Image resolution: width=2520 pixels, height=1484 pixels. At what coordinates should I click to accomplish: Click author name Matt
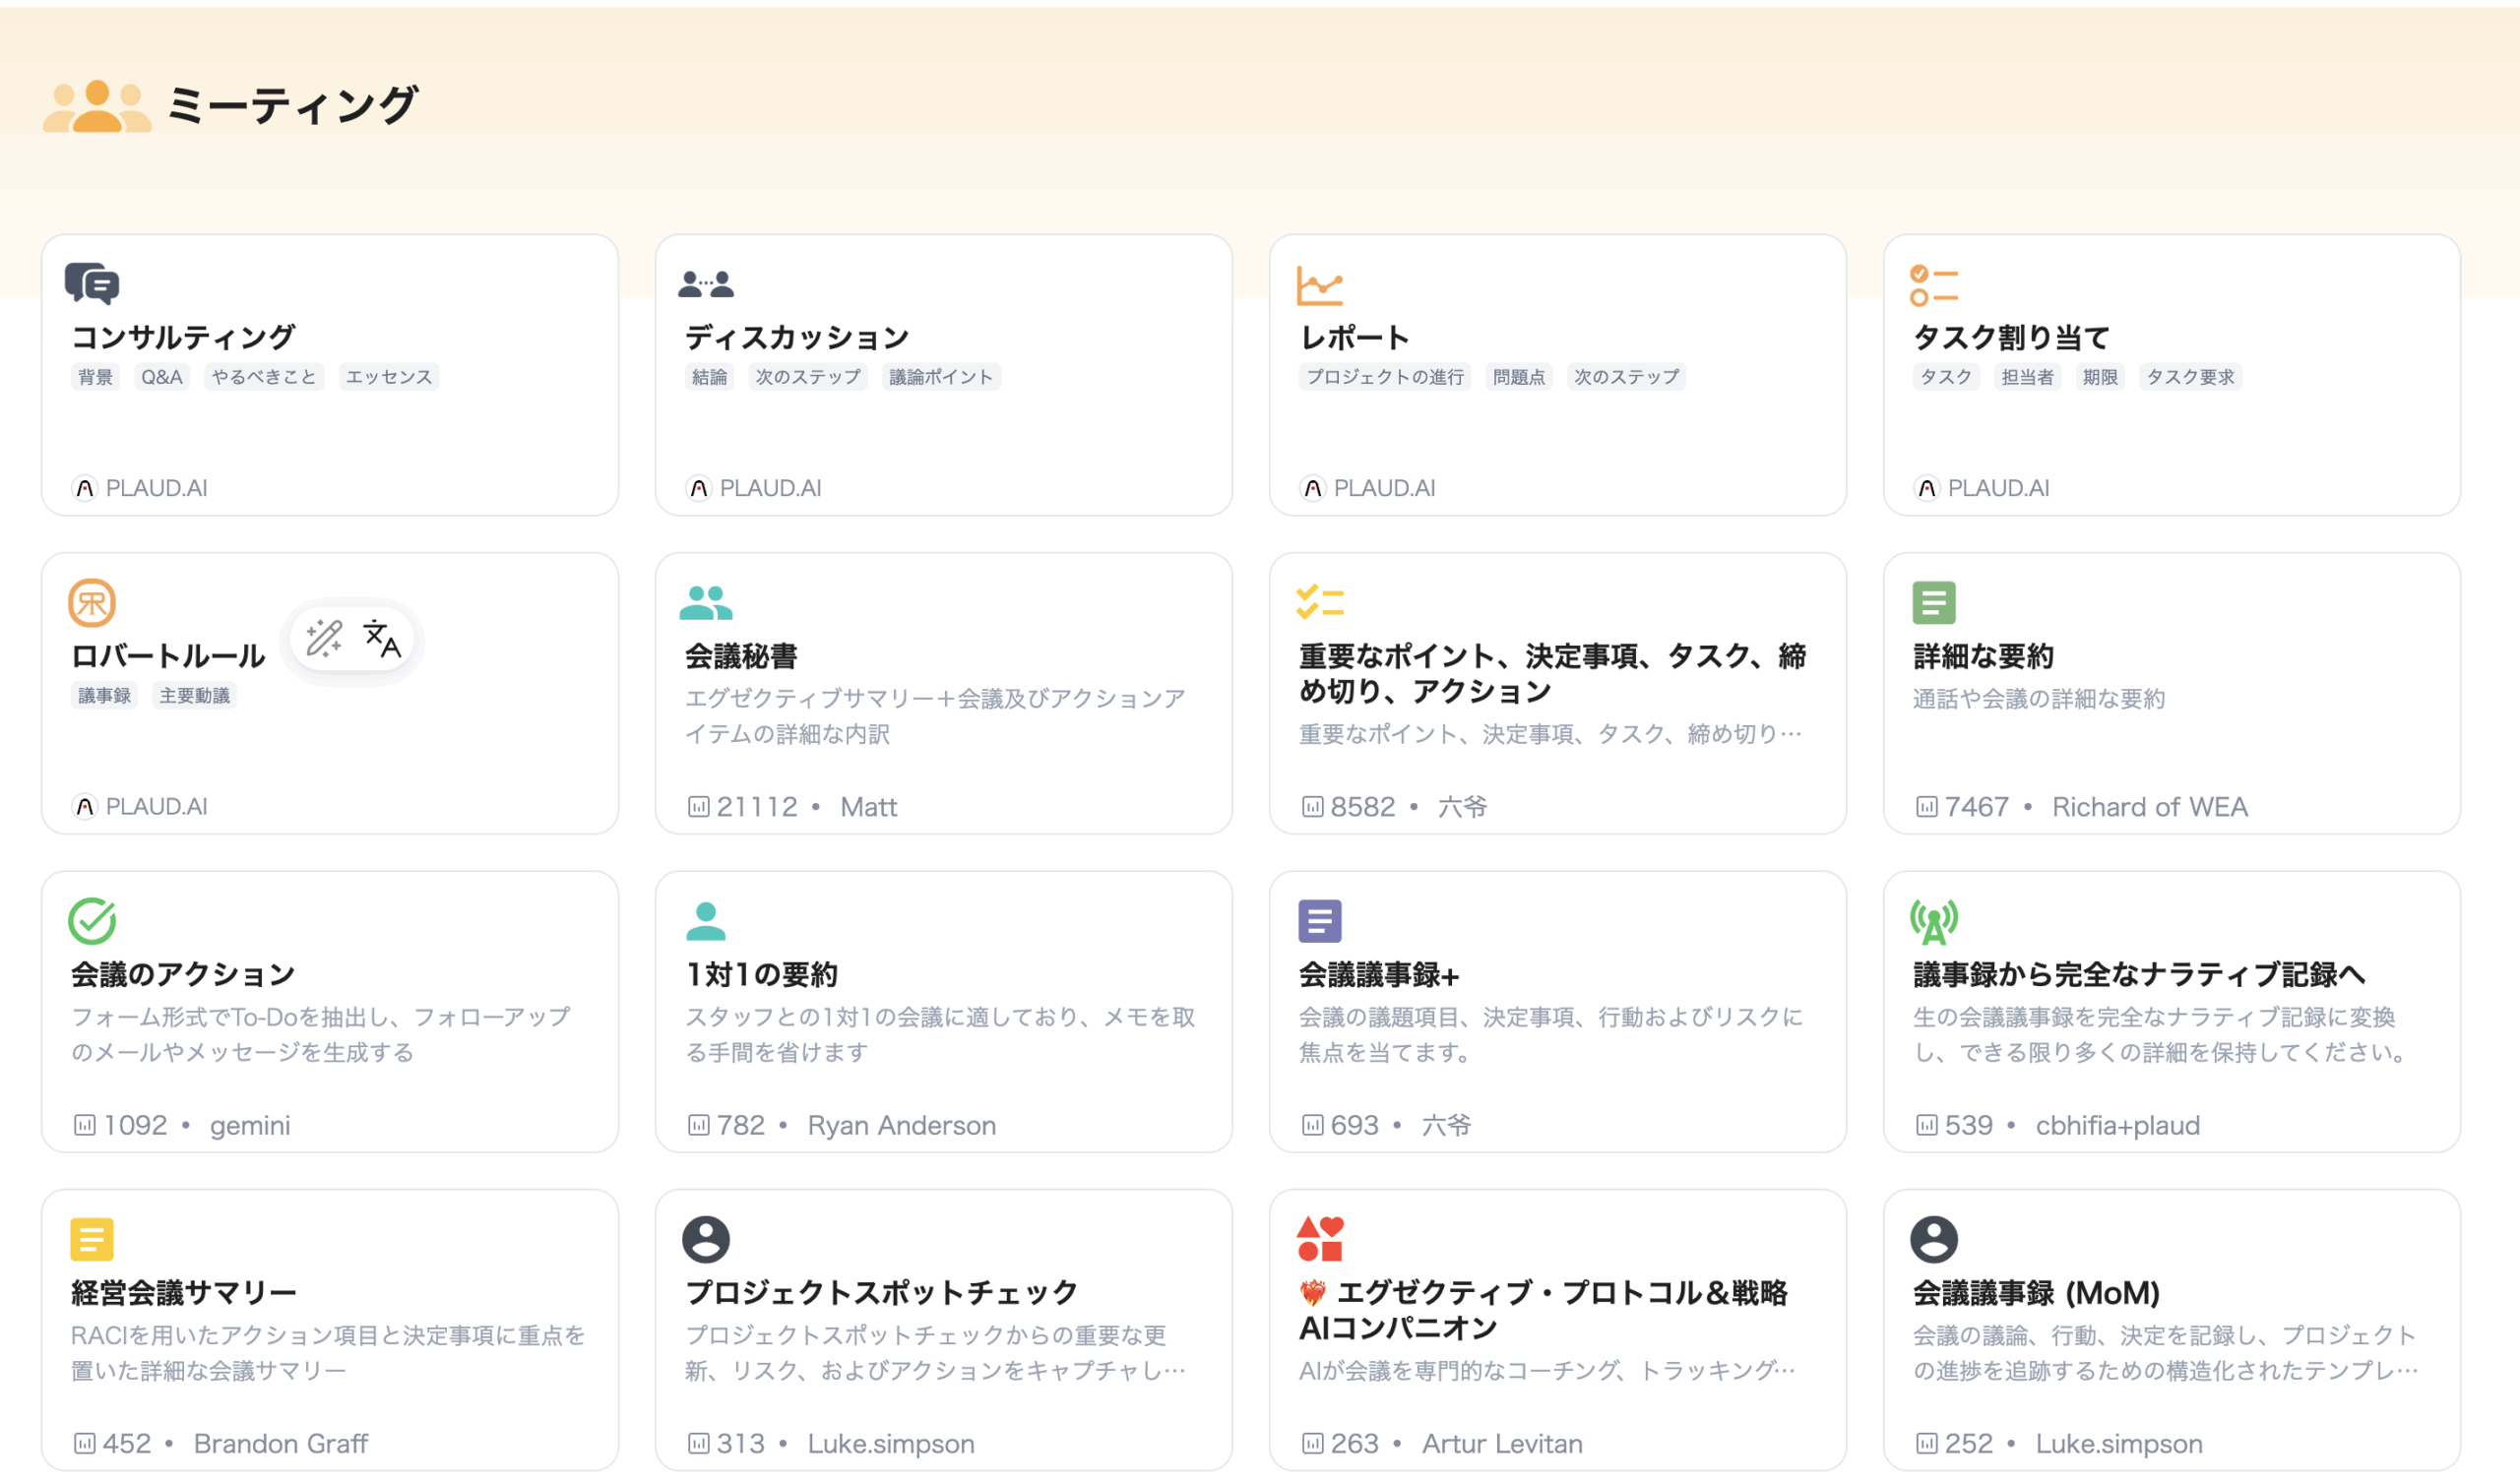click(x=868, y=807)
